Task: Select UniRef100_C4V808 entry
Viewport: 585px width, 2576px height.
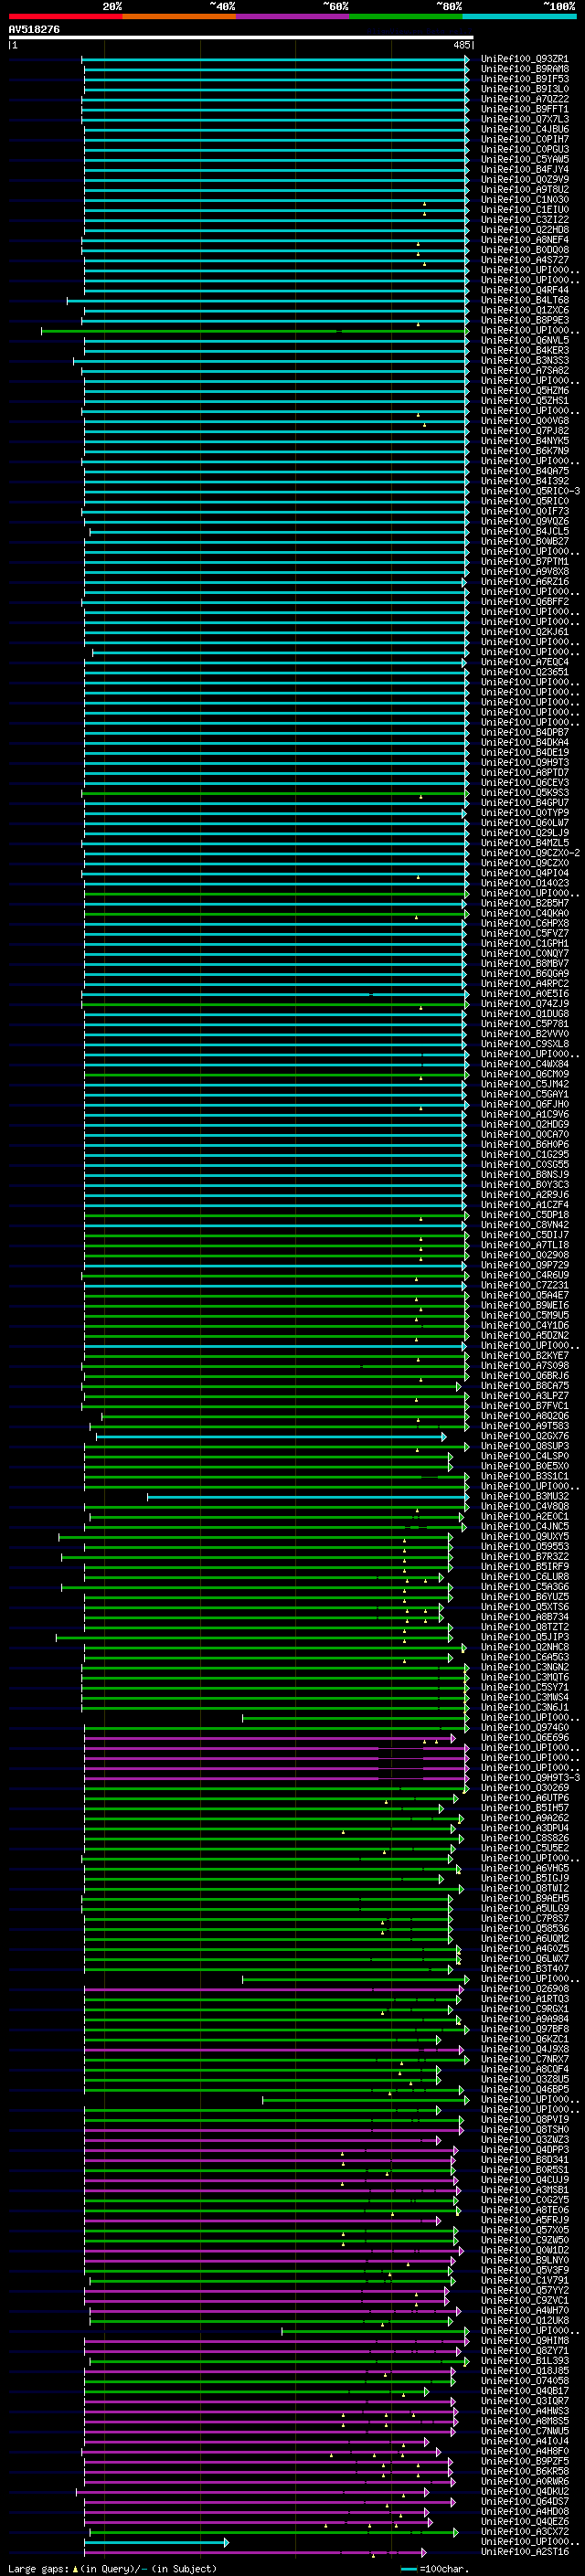Action: coord(524,1507)
